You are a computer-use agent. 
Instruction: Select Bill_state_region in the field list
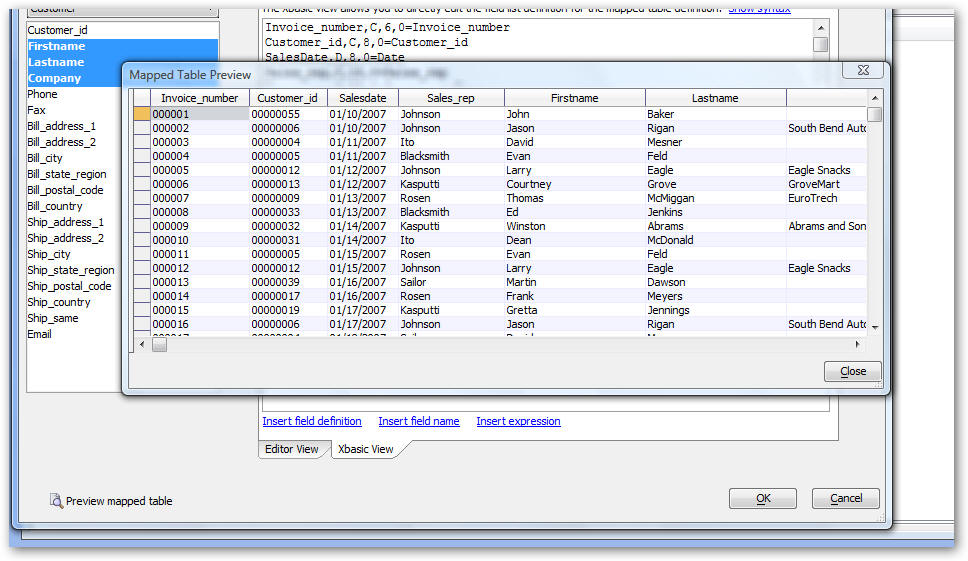pos(74,175)
